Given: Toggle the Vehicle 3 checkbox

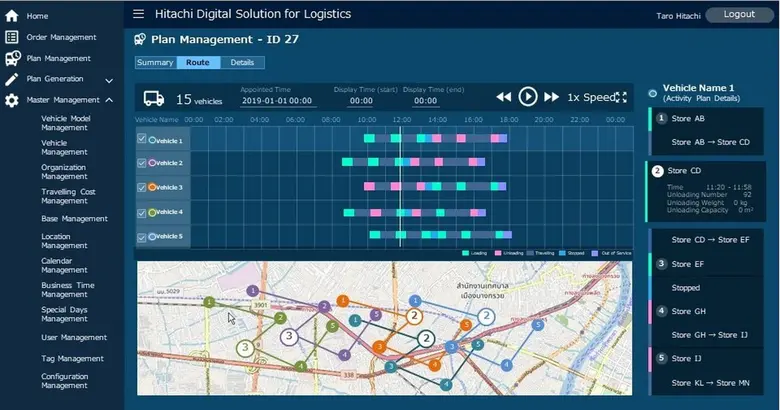Looking at the screenshot, I should coord(141,187).
